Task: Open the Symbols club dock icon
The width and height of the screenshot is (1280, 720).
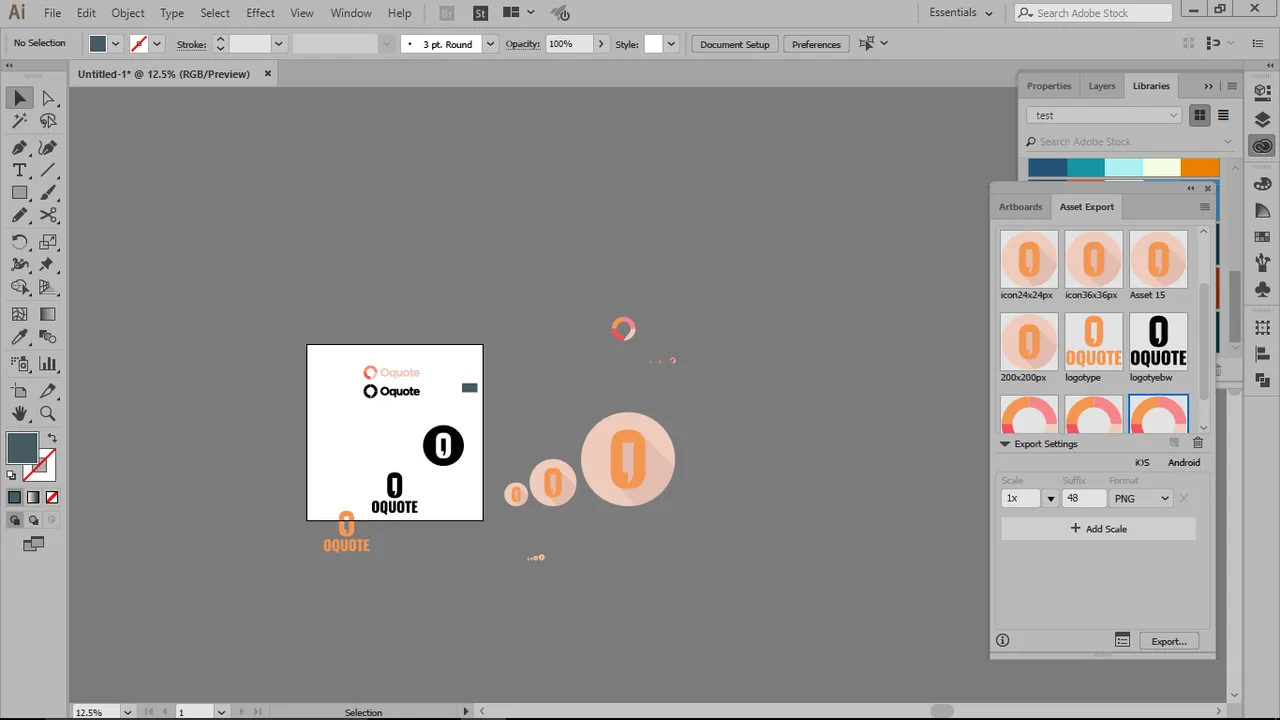Action: tap(1262, 289)
